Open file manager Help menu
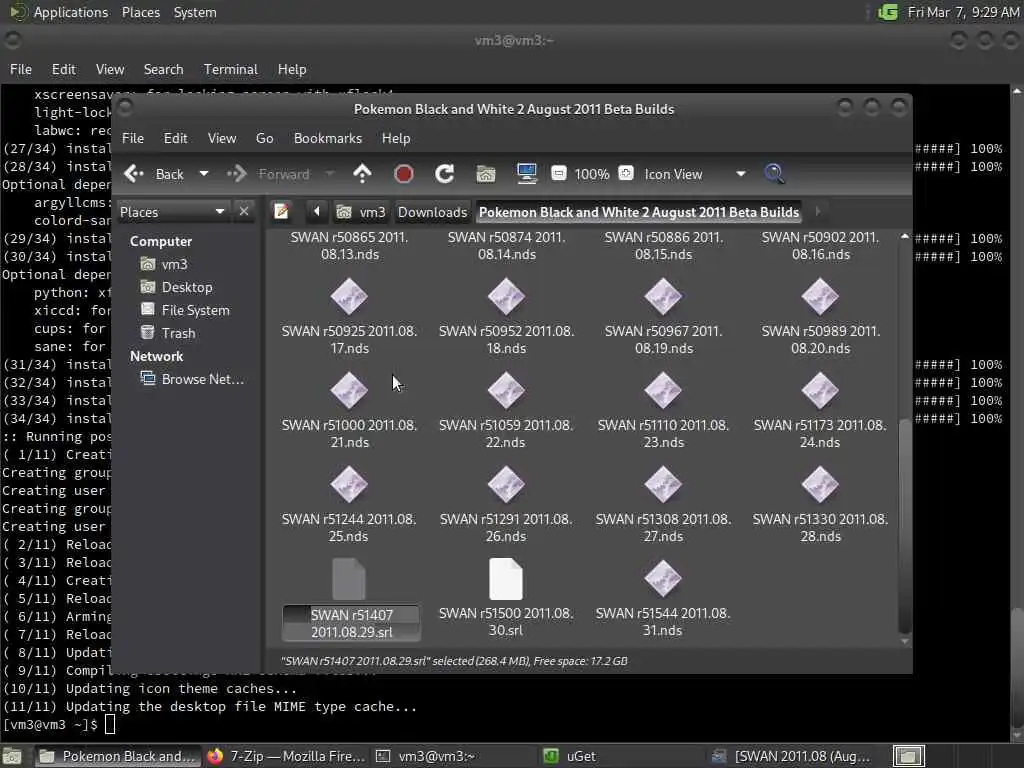This screenshot has width=1024, height=768. (396, 138)
